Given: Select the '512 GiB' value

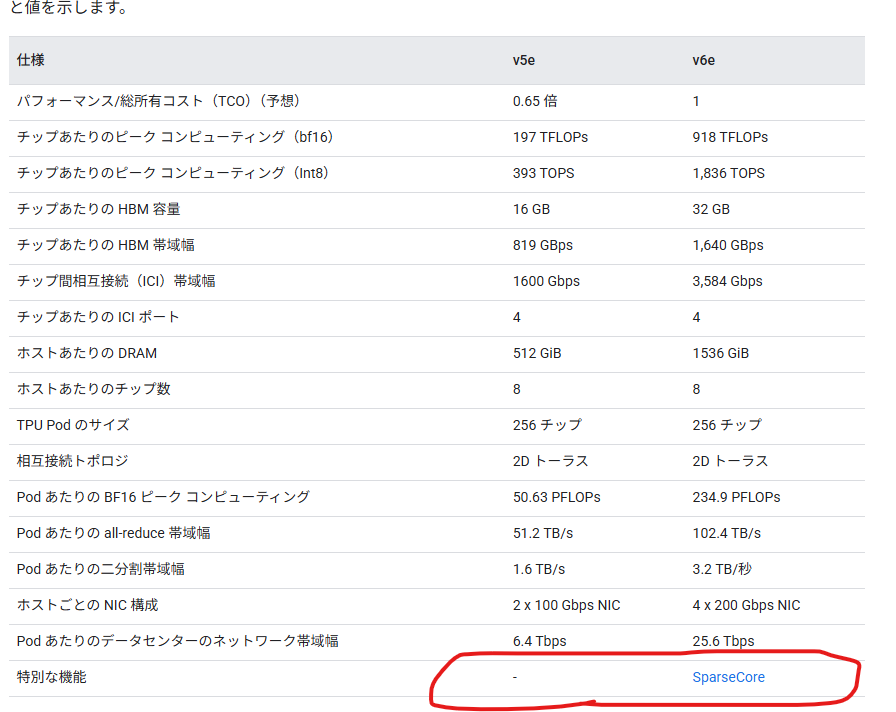Looking at the screenshot, I should [537, 353].
